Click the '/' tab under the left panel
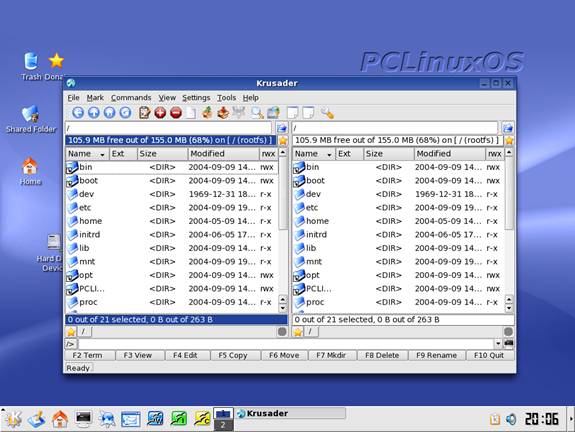This screenshot has height=432, width=575. pos(84,332)
